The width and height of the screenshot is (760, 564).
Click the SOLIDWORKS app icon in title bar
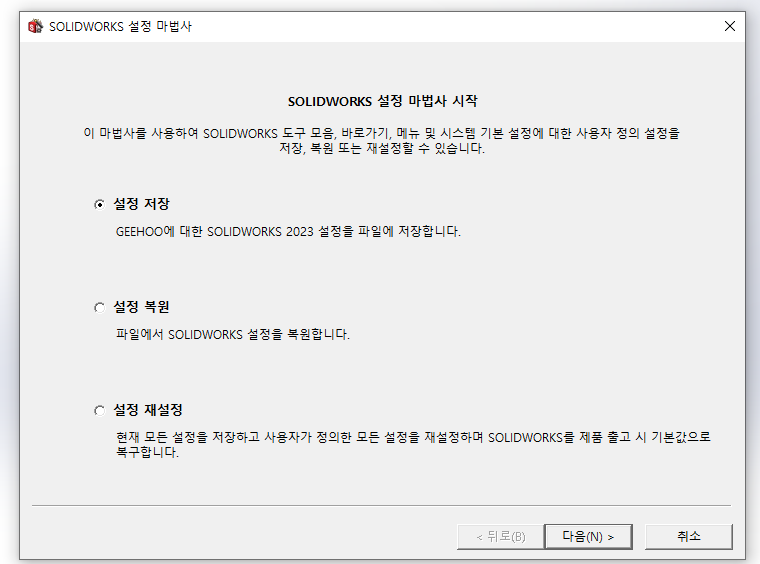click(35, 26)
